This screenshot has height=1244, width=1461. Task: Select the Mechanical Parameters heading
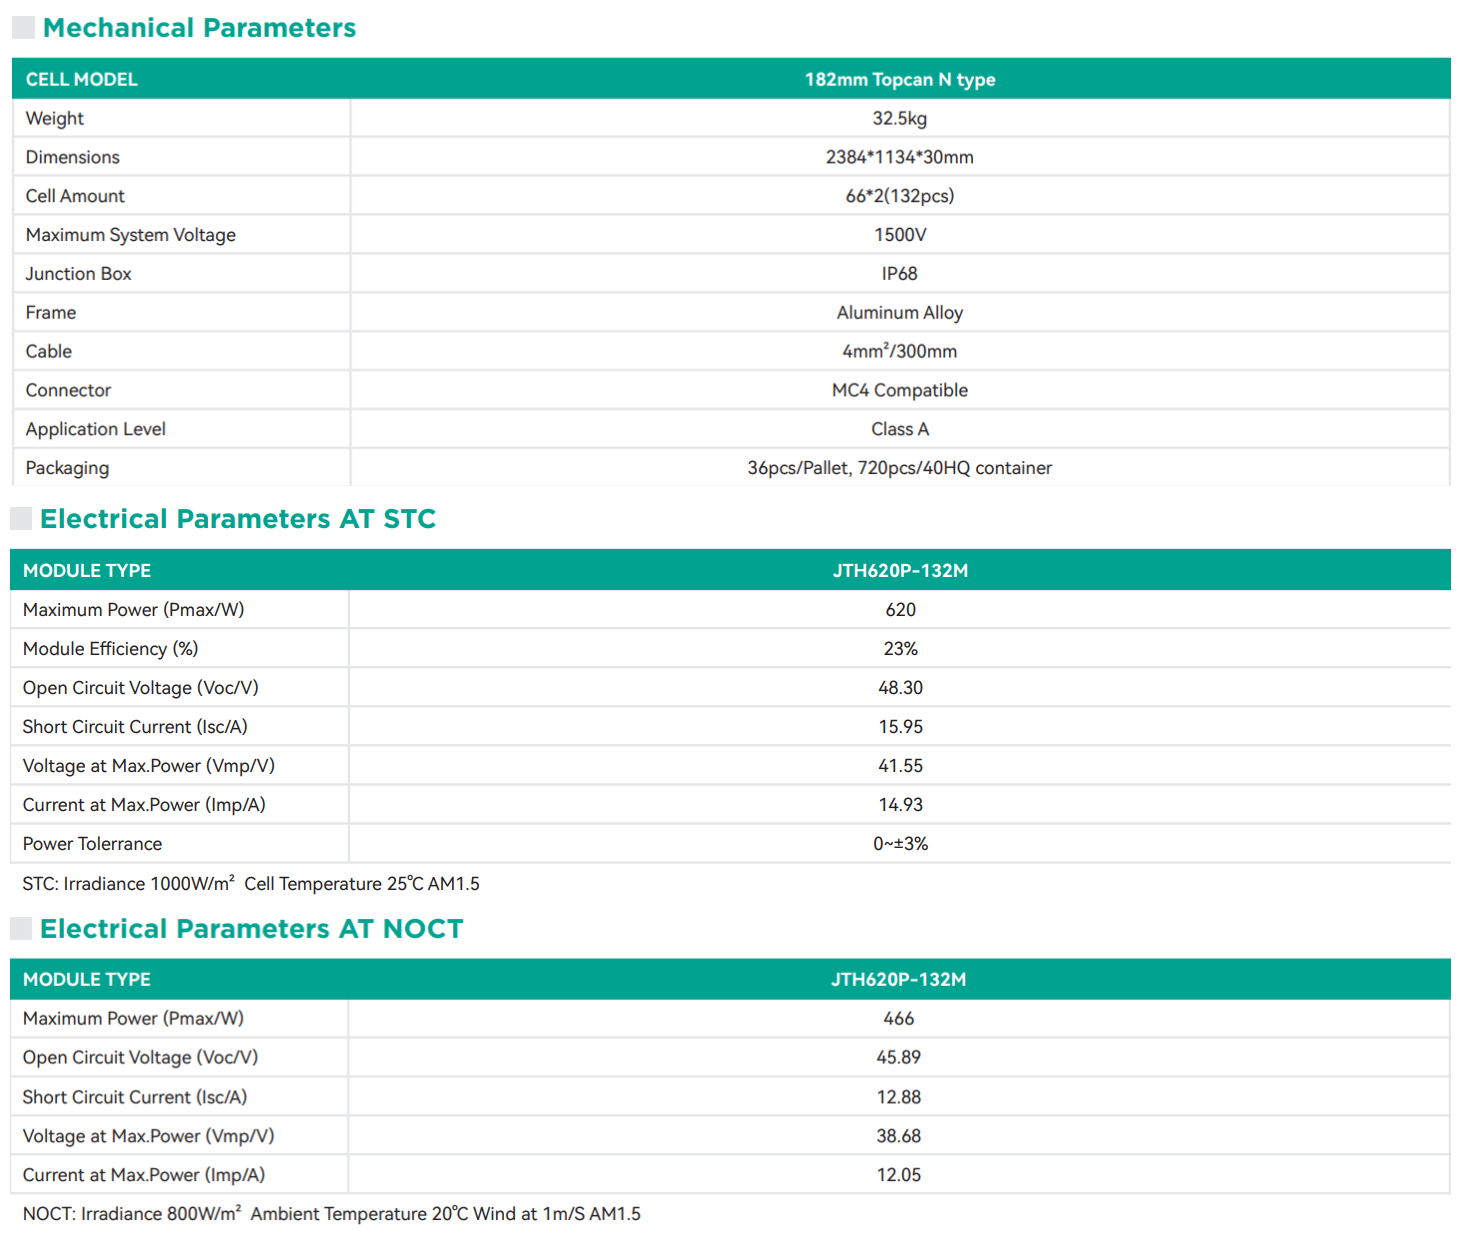click(x=199, y=28)
